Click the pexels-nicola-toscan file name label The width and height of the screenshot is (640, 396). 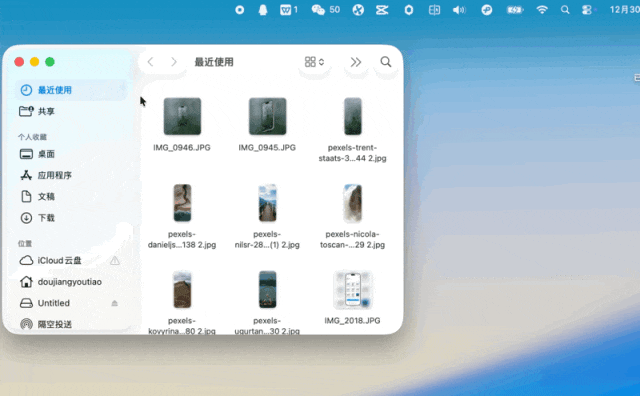pos(353,239)
